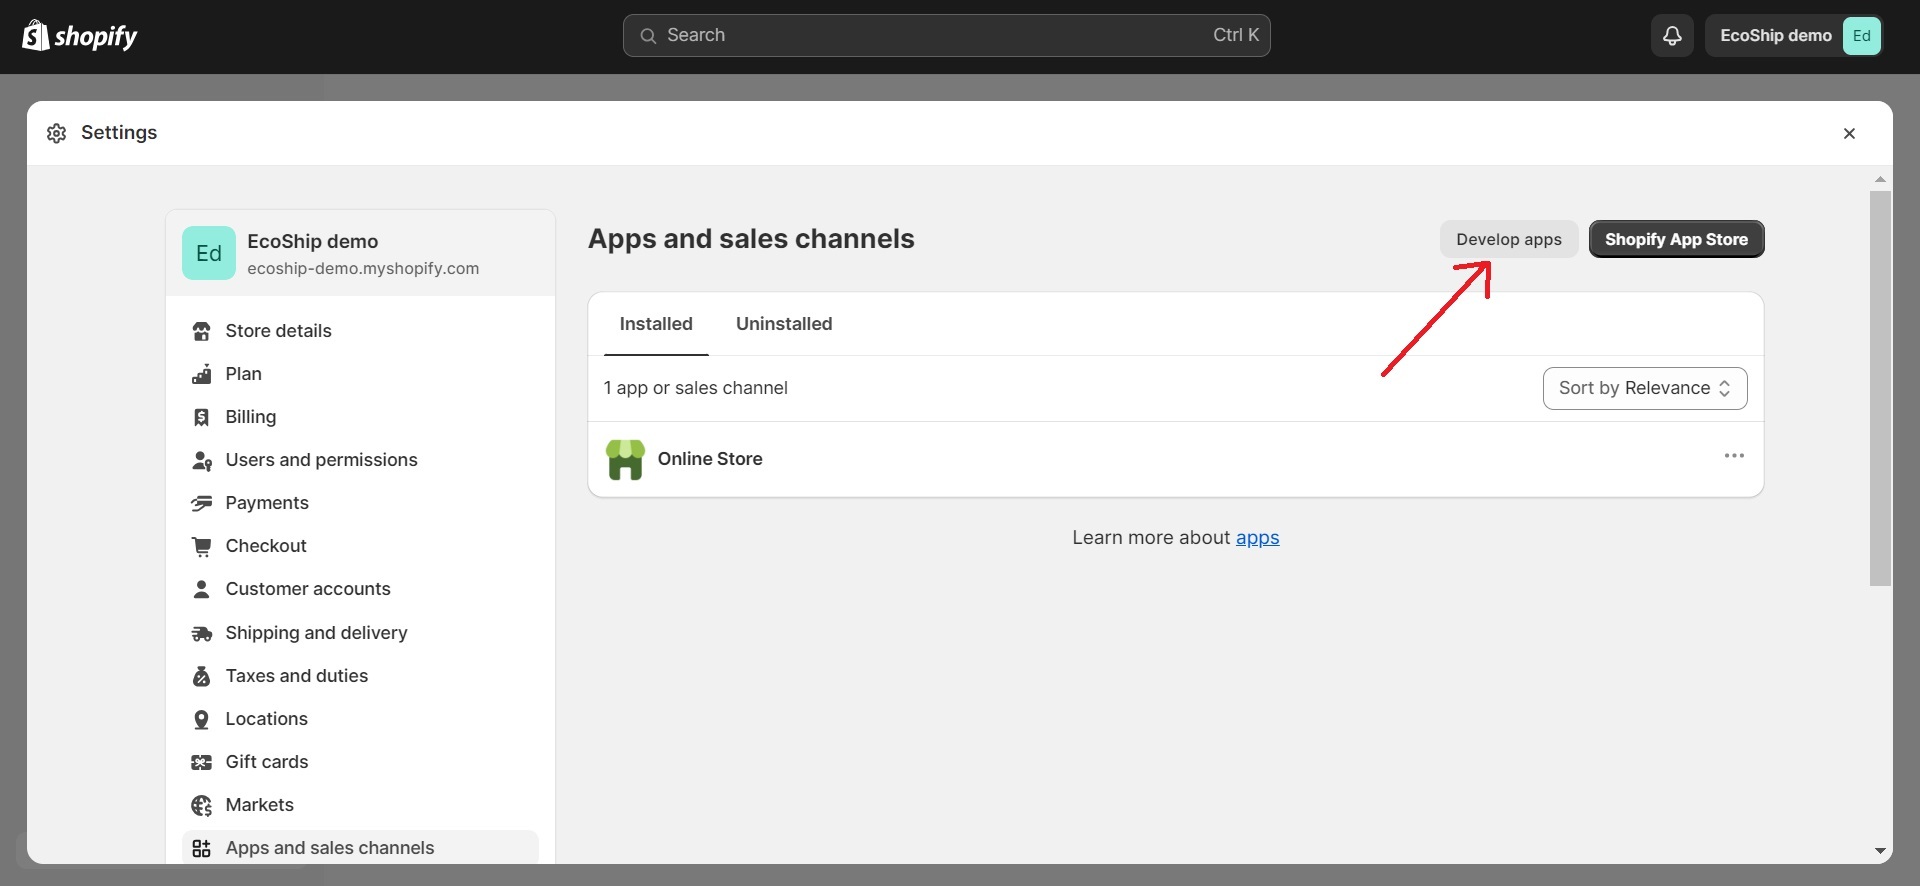Open the Shopify App Store
The height and width of the screenshot is (886, 1920).
pos(1675,239)
